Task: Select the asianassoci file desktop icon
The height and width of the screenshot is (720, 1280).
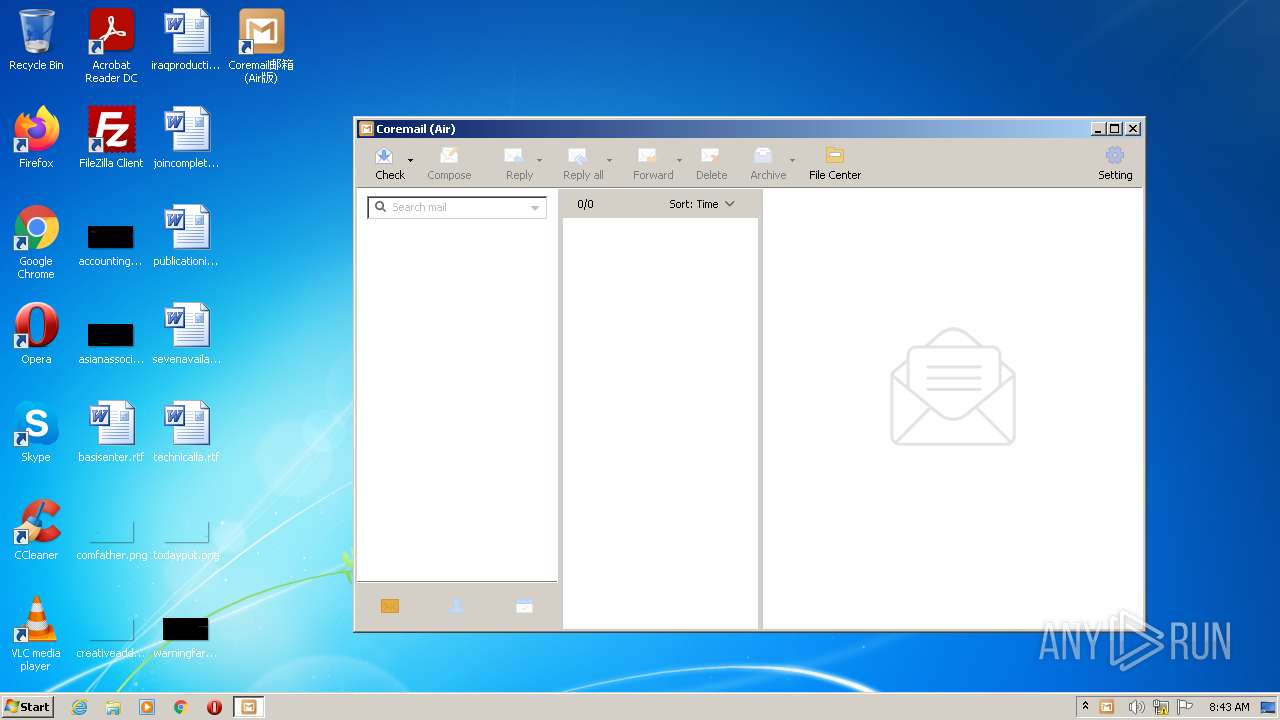Action: tap(111, 344)
